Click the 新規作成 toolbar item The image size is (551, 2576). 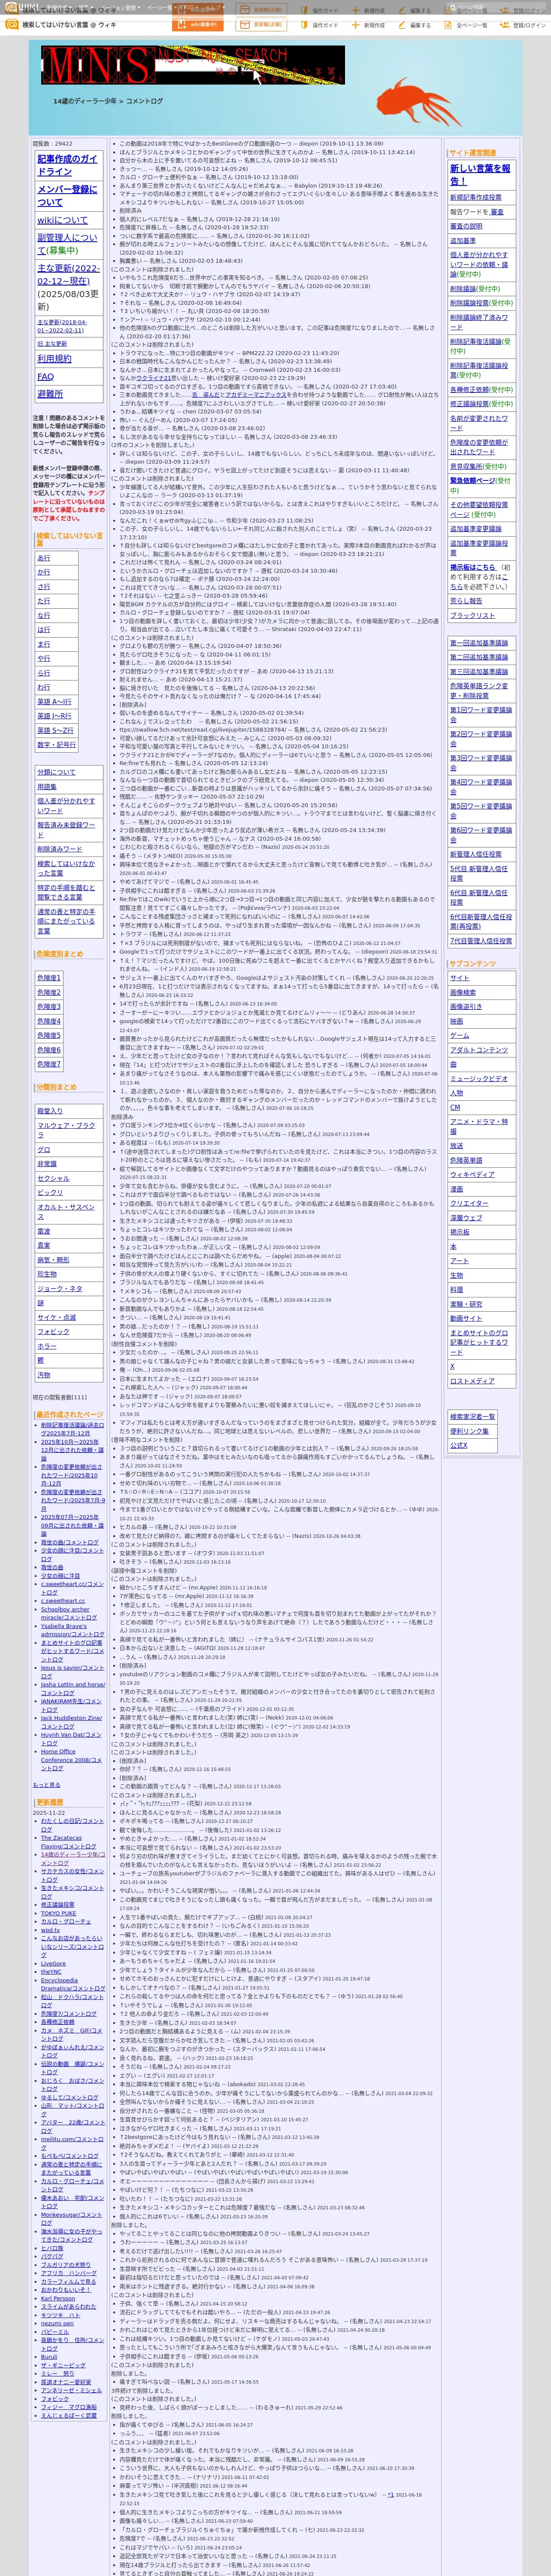pyautogui.click(x=368, y=25)
